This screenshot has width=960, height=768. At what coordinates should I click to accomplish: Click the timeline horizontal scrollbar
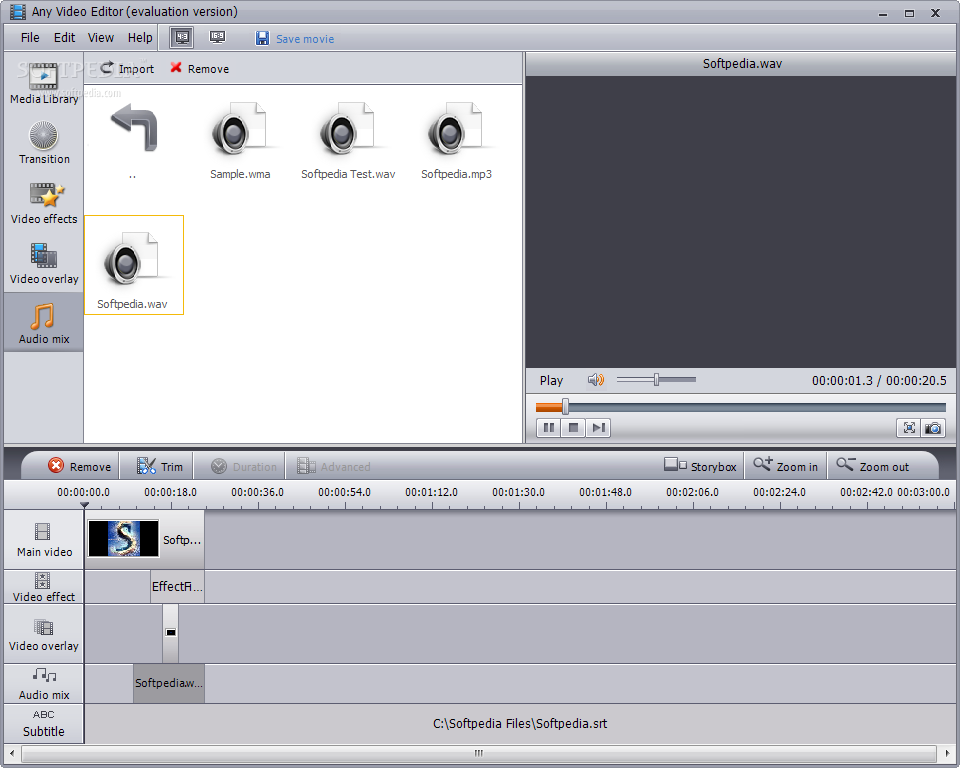pos(479,753)
